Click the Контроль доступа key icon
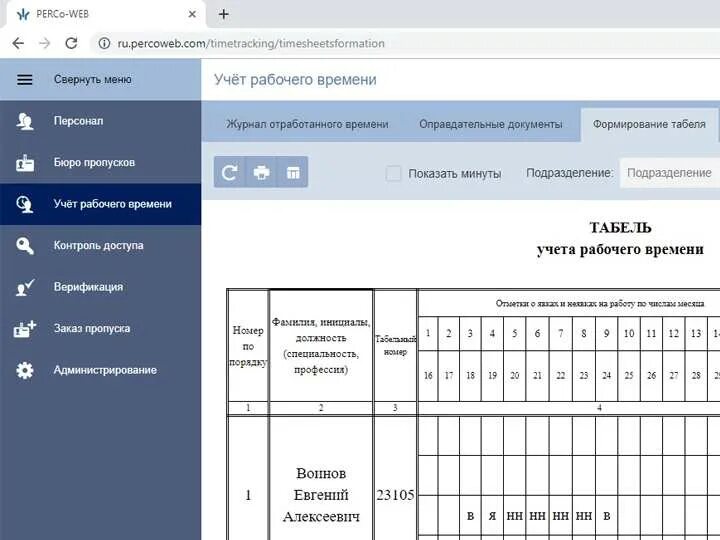 tap(25, 246)
